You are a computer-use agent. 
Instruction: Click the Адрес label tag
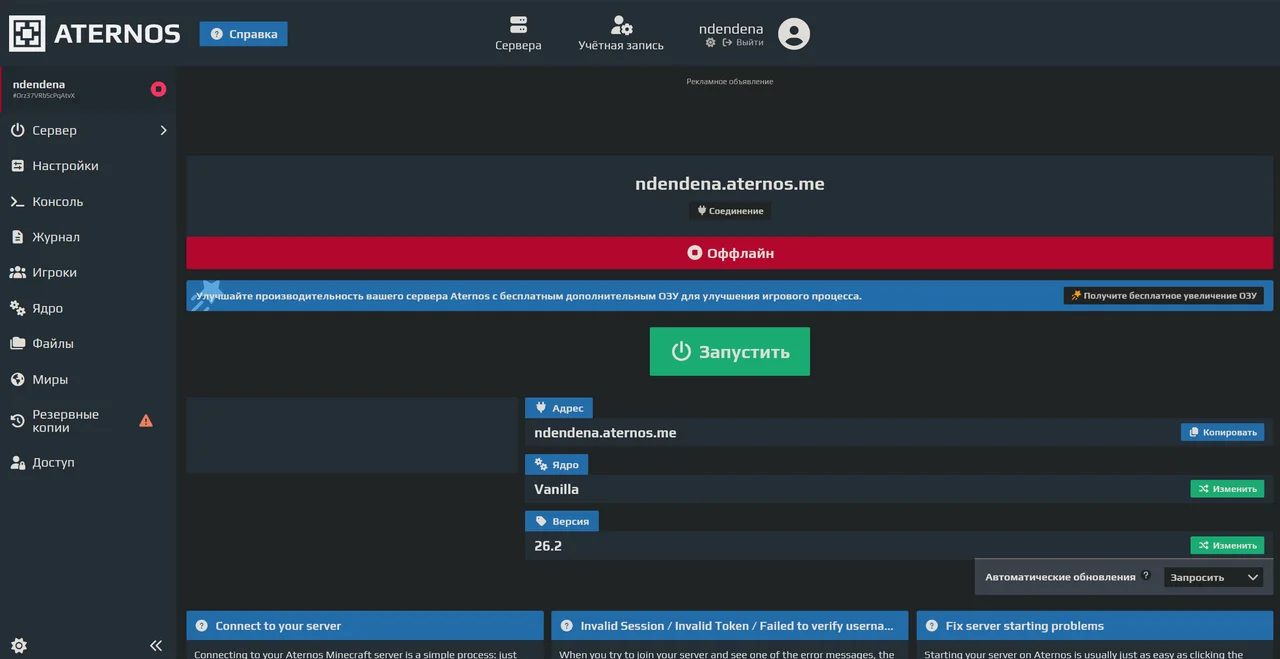(559, 408)
